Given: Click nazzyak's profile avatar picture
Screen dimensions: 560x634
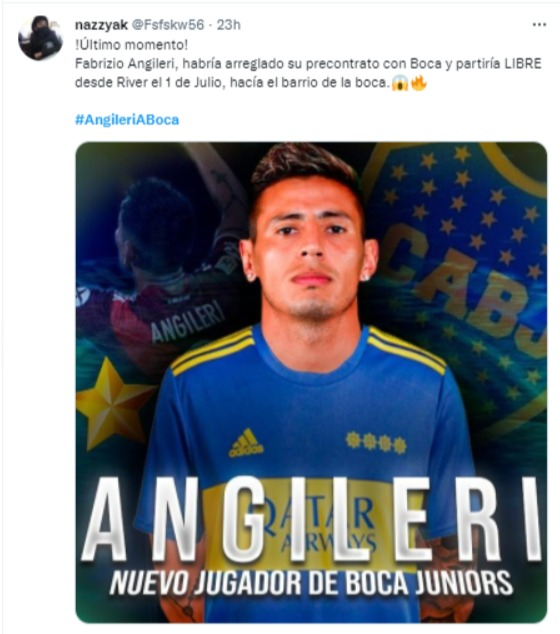Looking at the screenshot, I should pyautogui.click(x=40, y=38).
